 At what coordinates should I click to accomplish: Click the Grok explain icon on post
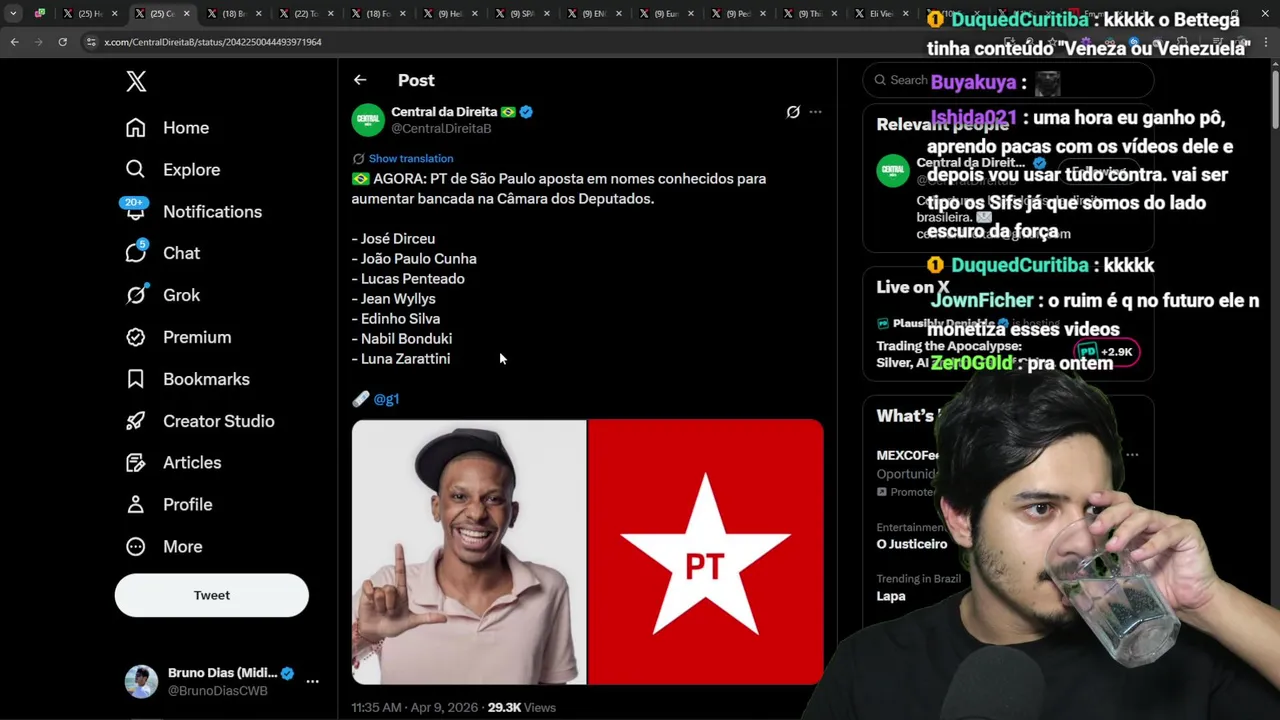click(x=793, y=112)
